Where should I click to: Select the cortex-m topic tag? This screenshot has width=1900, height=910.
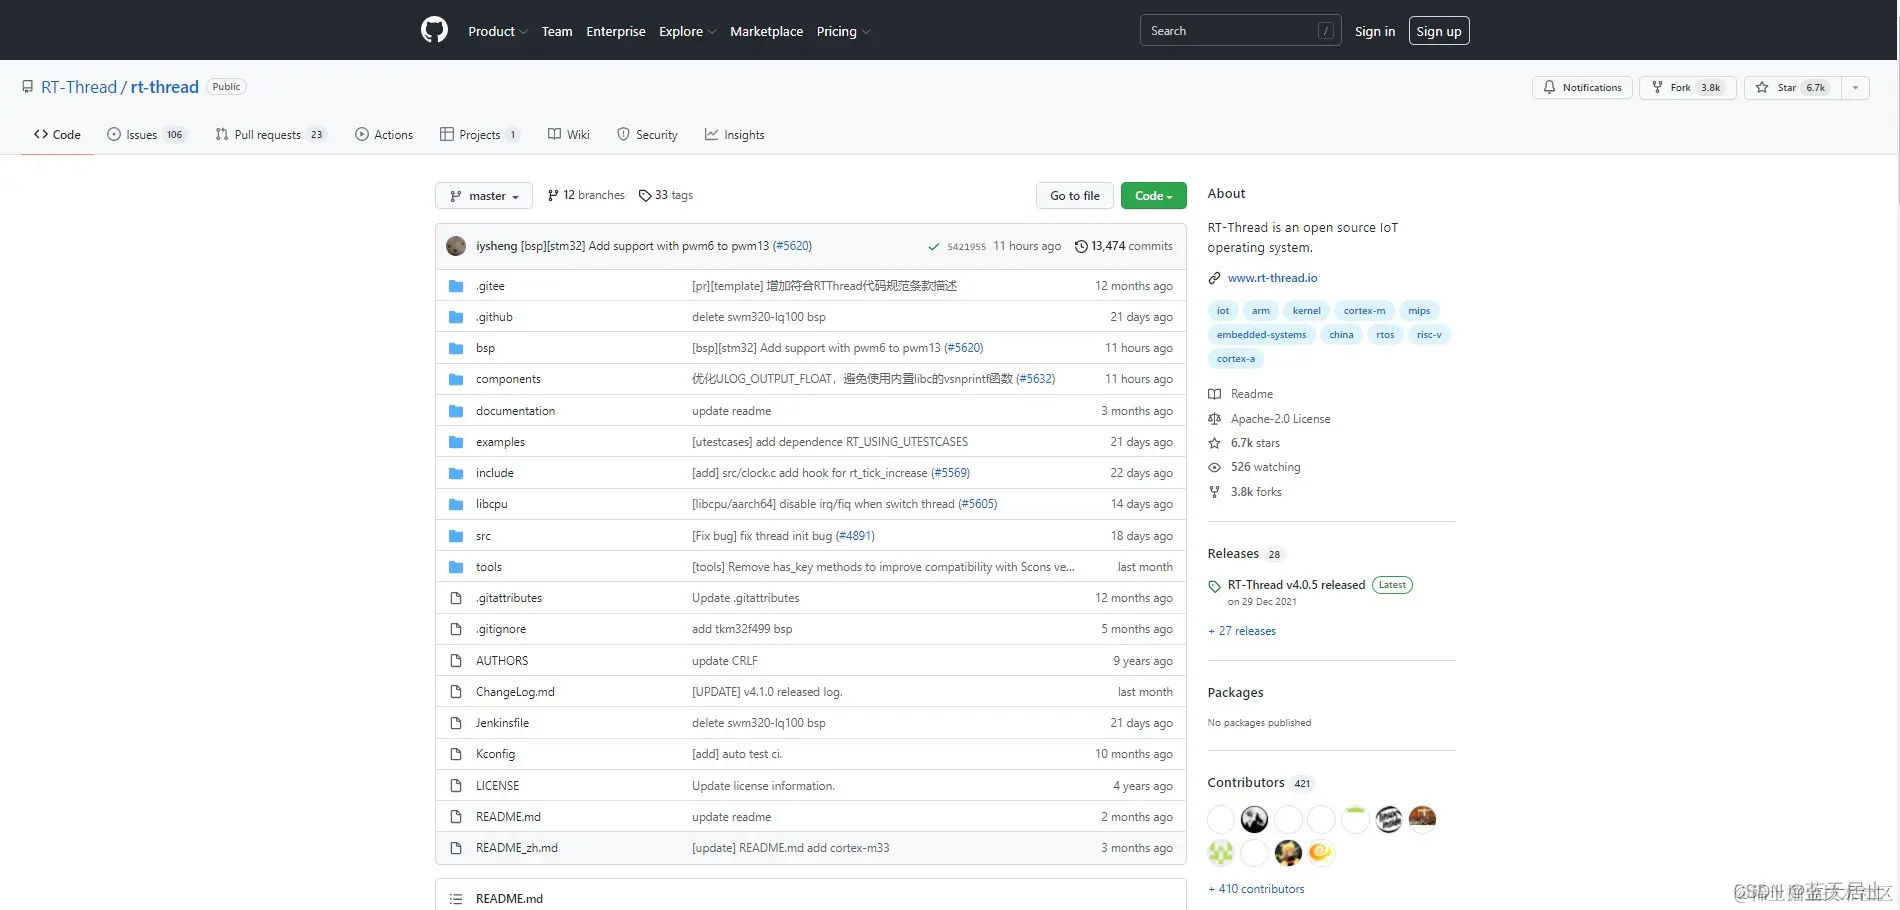click(x=1364, y=311)
